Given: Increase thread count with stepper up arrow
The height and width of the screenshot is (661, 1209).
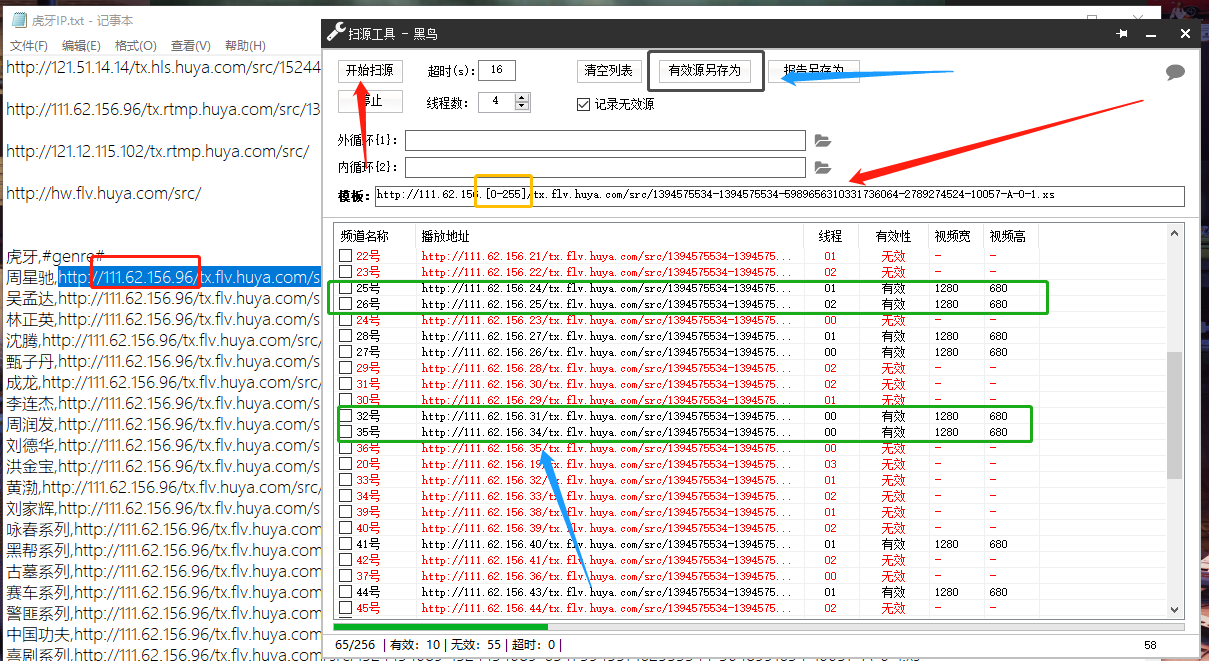Looking at the screenshot, I should pos(522,97).
